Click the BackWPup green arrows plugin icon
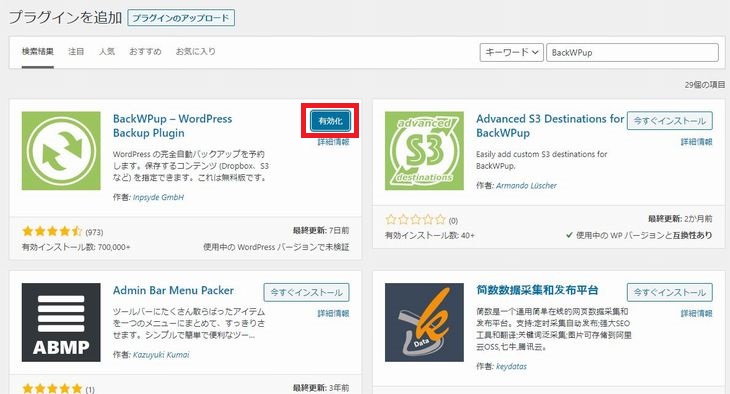 click(x=61, y=150)
